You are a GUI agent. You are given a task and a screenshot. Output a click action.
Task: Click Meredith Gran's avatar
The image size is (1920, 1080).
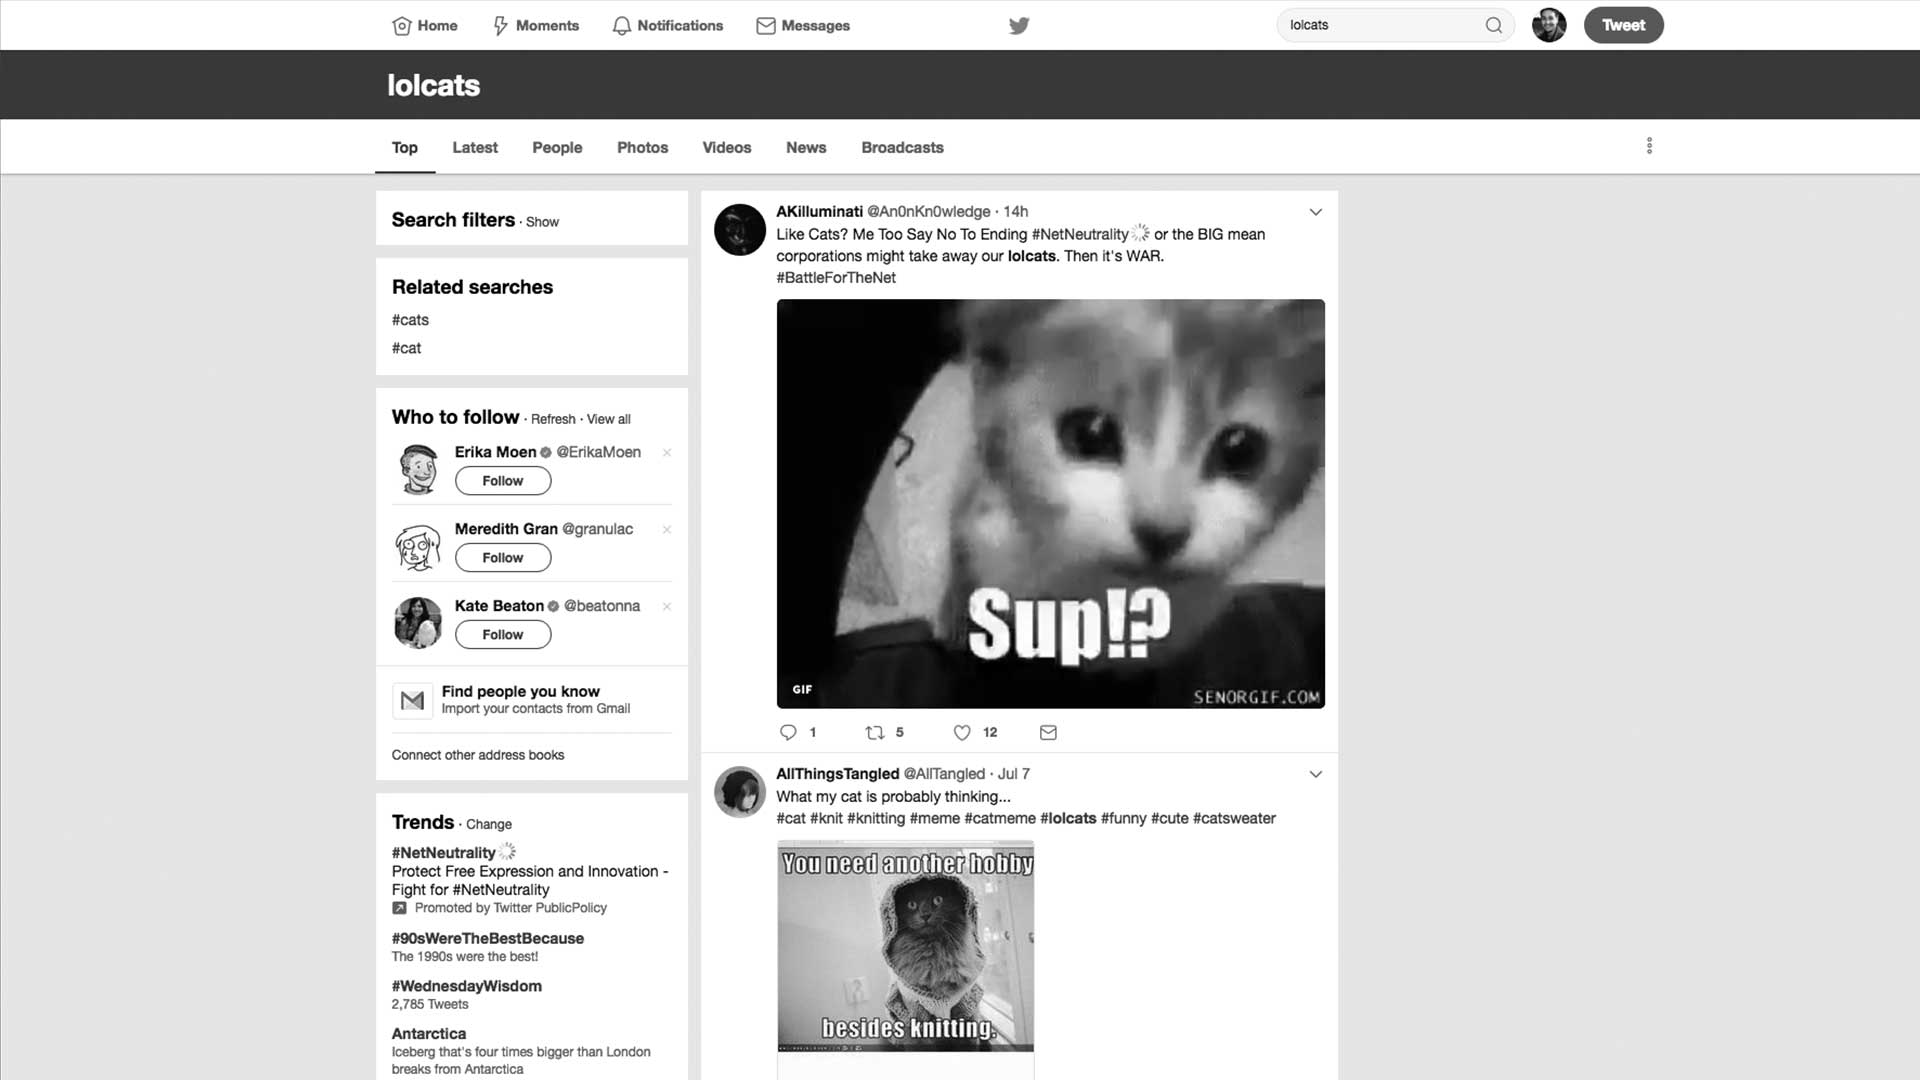pyautogui.click(x=418, y=546)
